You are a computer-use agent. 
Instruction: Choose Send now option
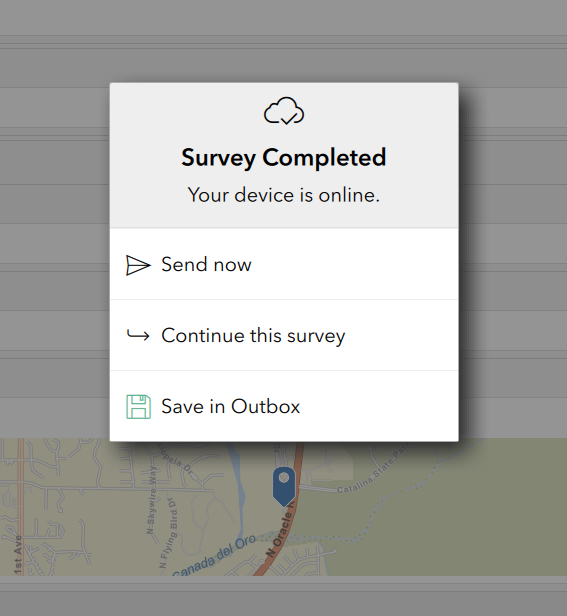[284, 264]
